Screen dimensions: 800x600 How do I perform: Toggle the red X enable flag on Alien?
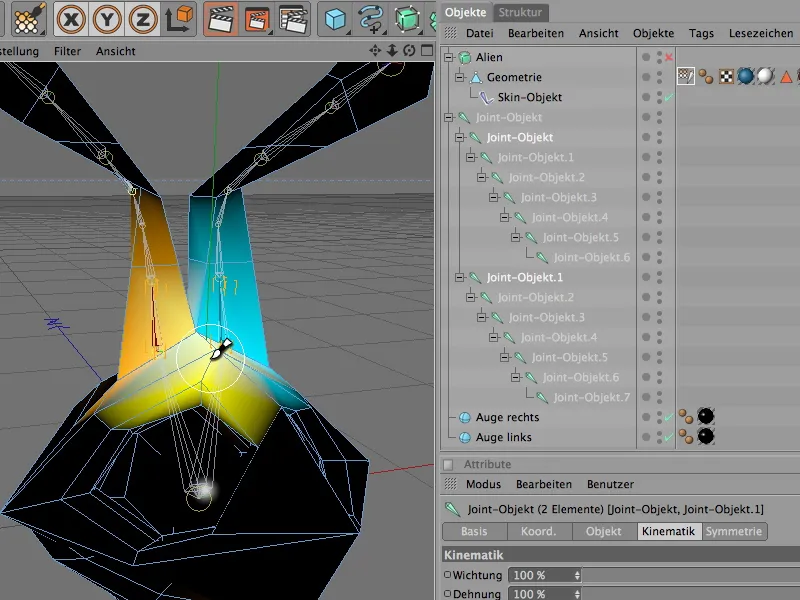click(669, 57)
